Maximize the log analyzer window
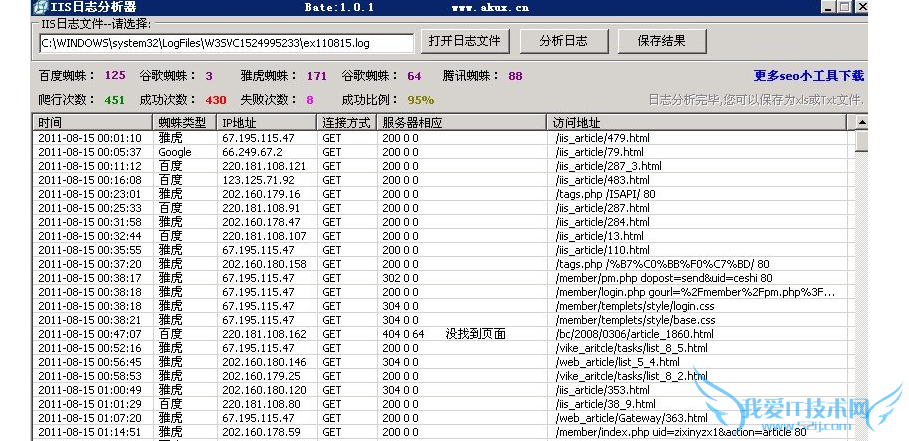The image size is (909, 441). pyautogui.click(x=844, y=8)
